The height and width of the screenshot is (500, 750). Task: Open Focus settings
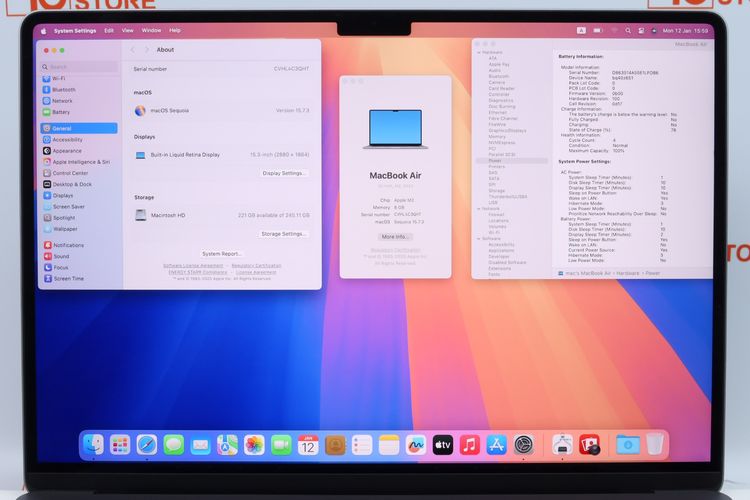[x=79, y=267]
